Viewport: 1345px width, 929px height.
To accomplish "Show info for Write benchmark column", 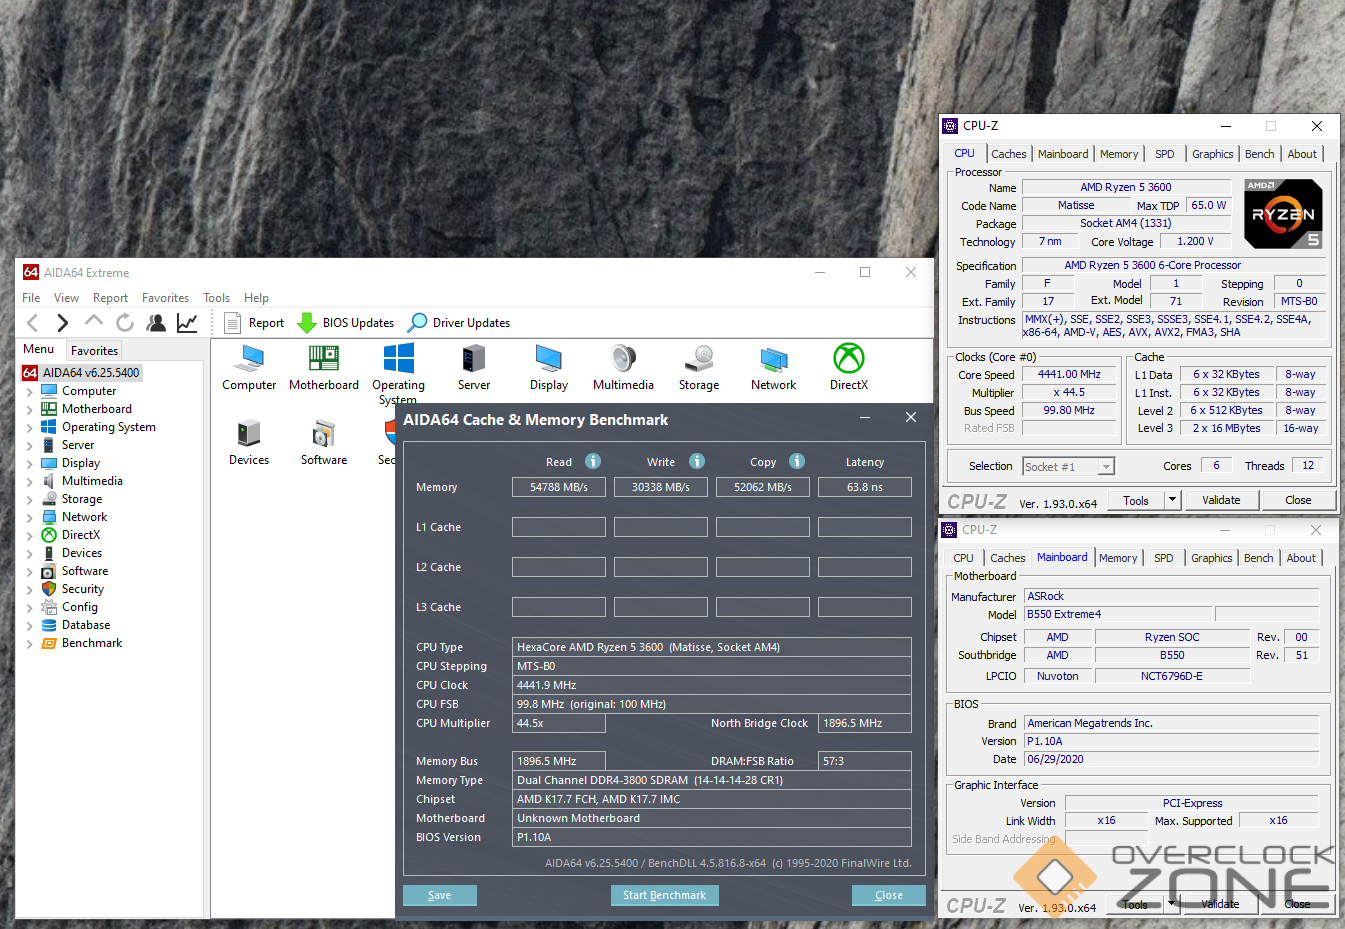I will [697, 461].
